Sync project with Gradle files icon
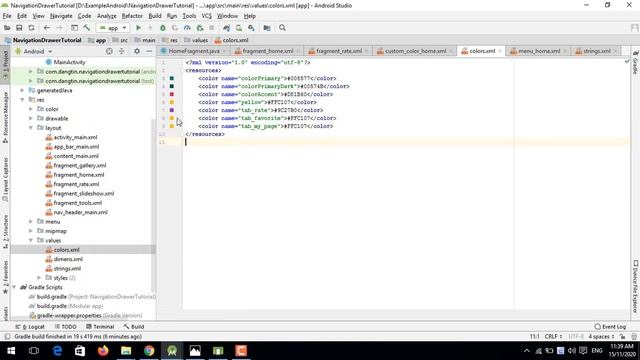 pos(227,28)
